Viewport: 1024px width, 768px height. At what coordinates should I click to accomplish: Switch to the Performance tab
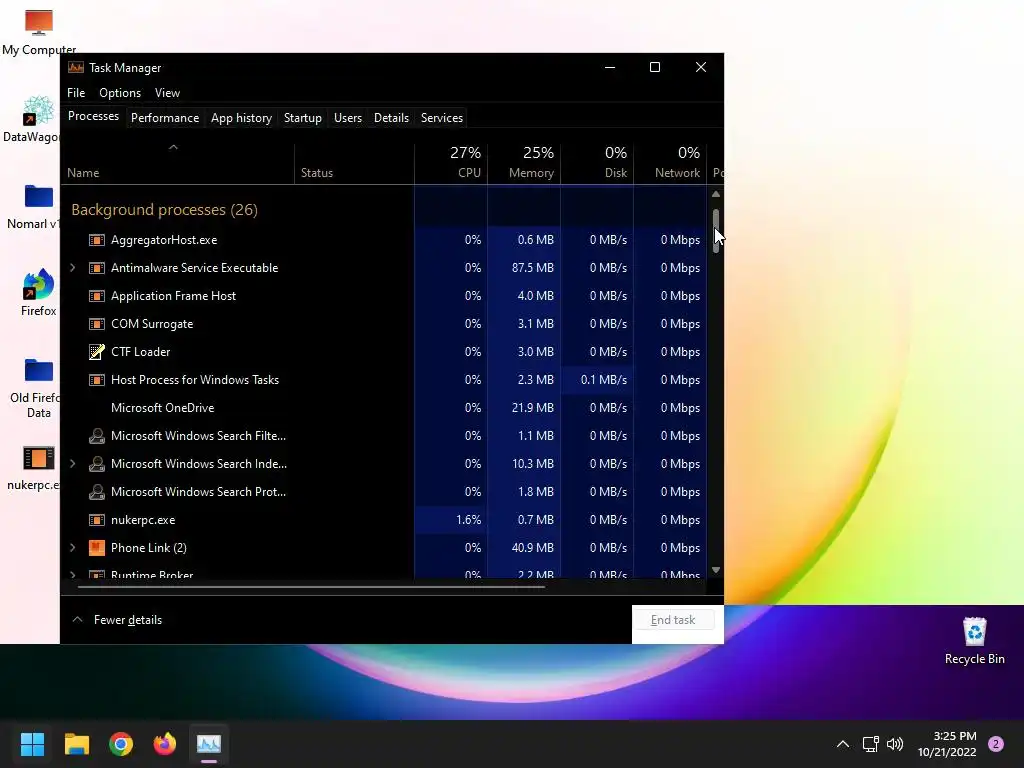(x=165, y=118)
